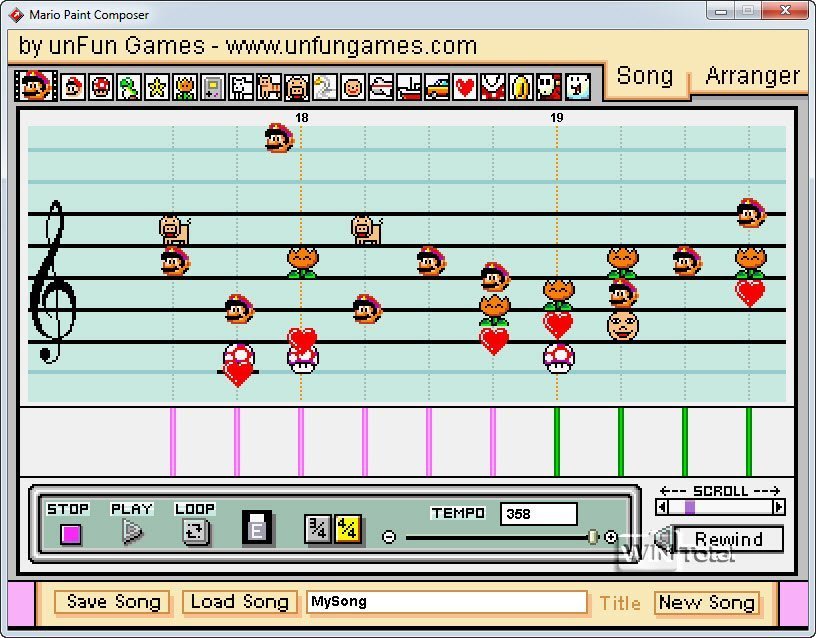The image size is (816, 638).
Task: Open the Arranger tab
Action: (753, 77)
